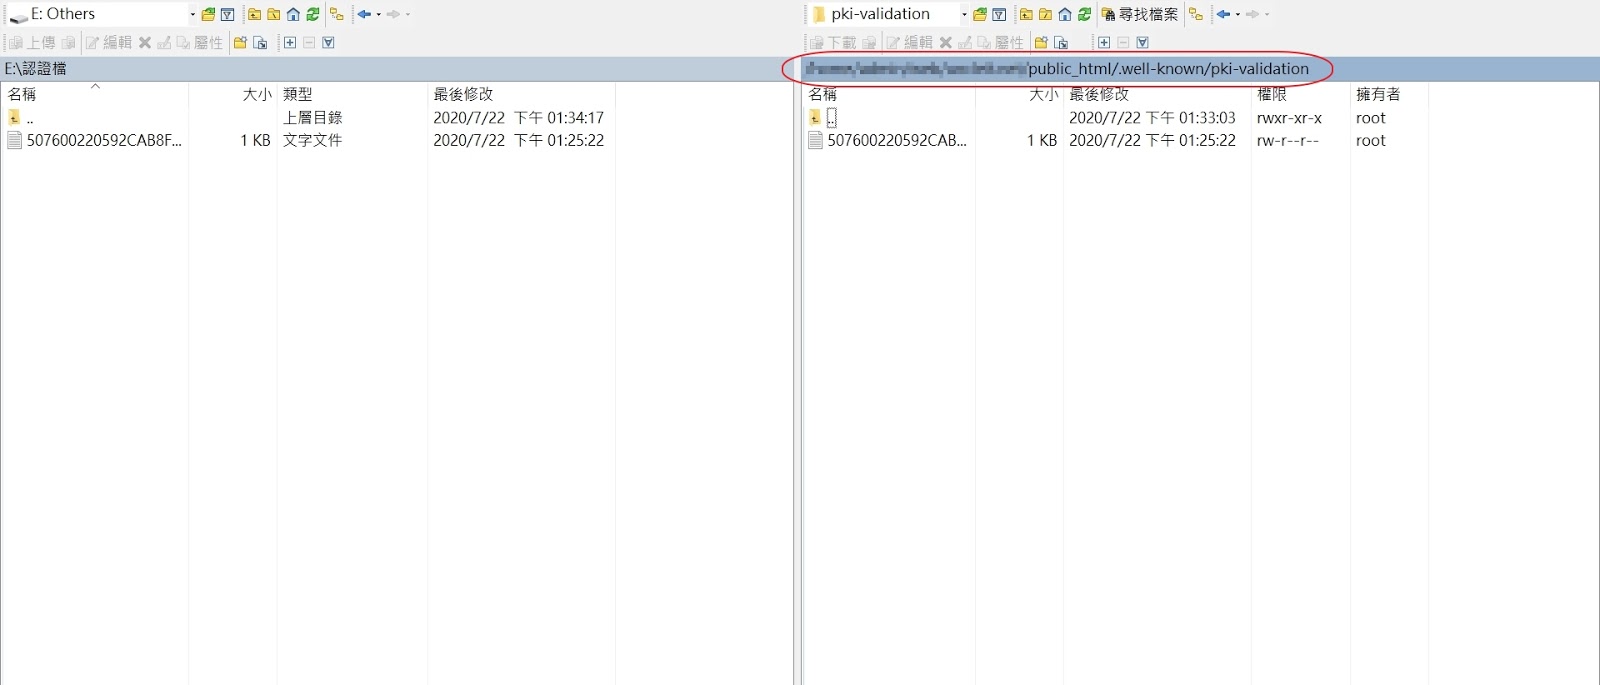Expand remote back history dropdown arrow
The height and width of the screenshot is (685, 1600).
[x=1238, y=14]
